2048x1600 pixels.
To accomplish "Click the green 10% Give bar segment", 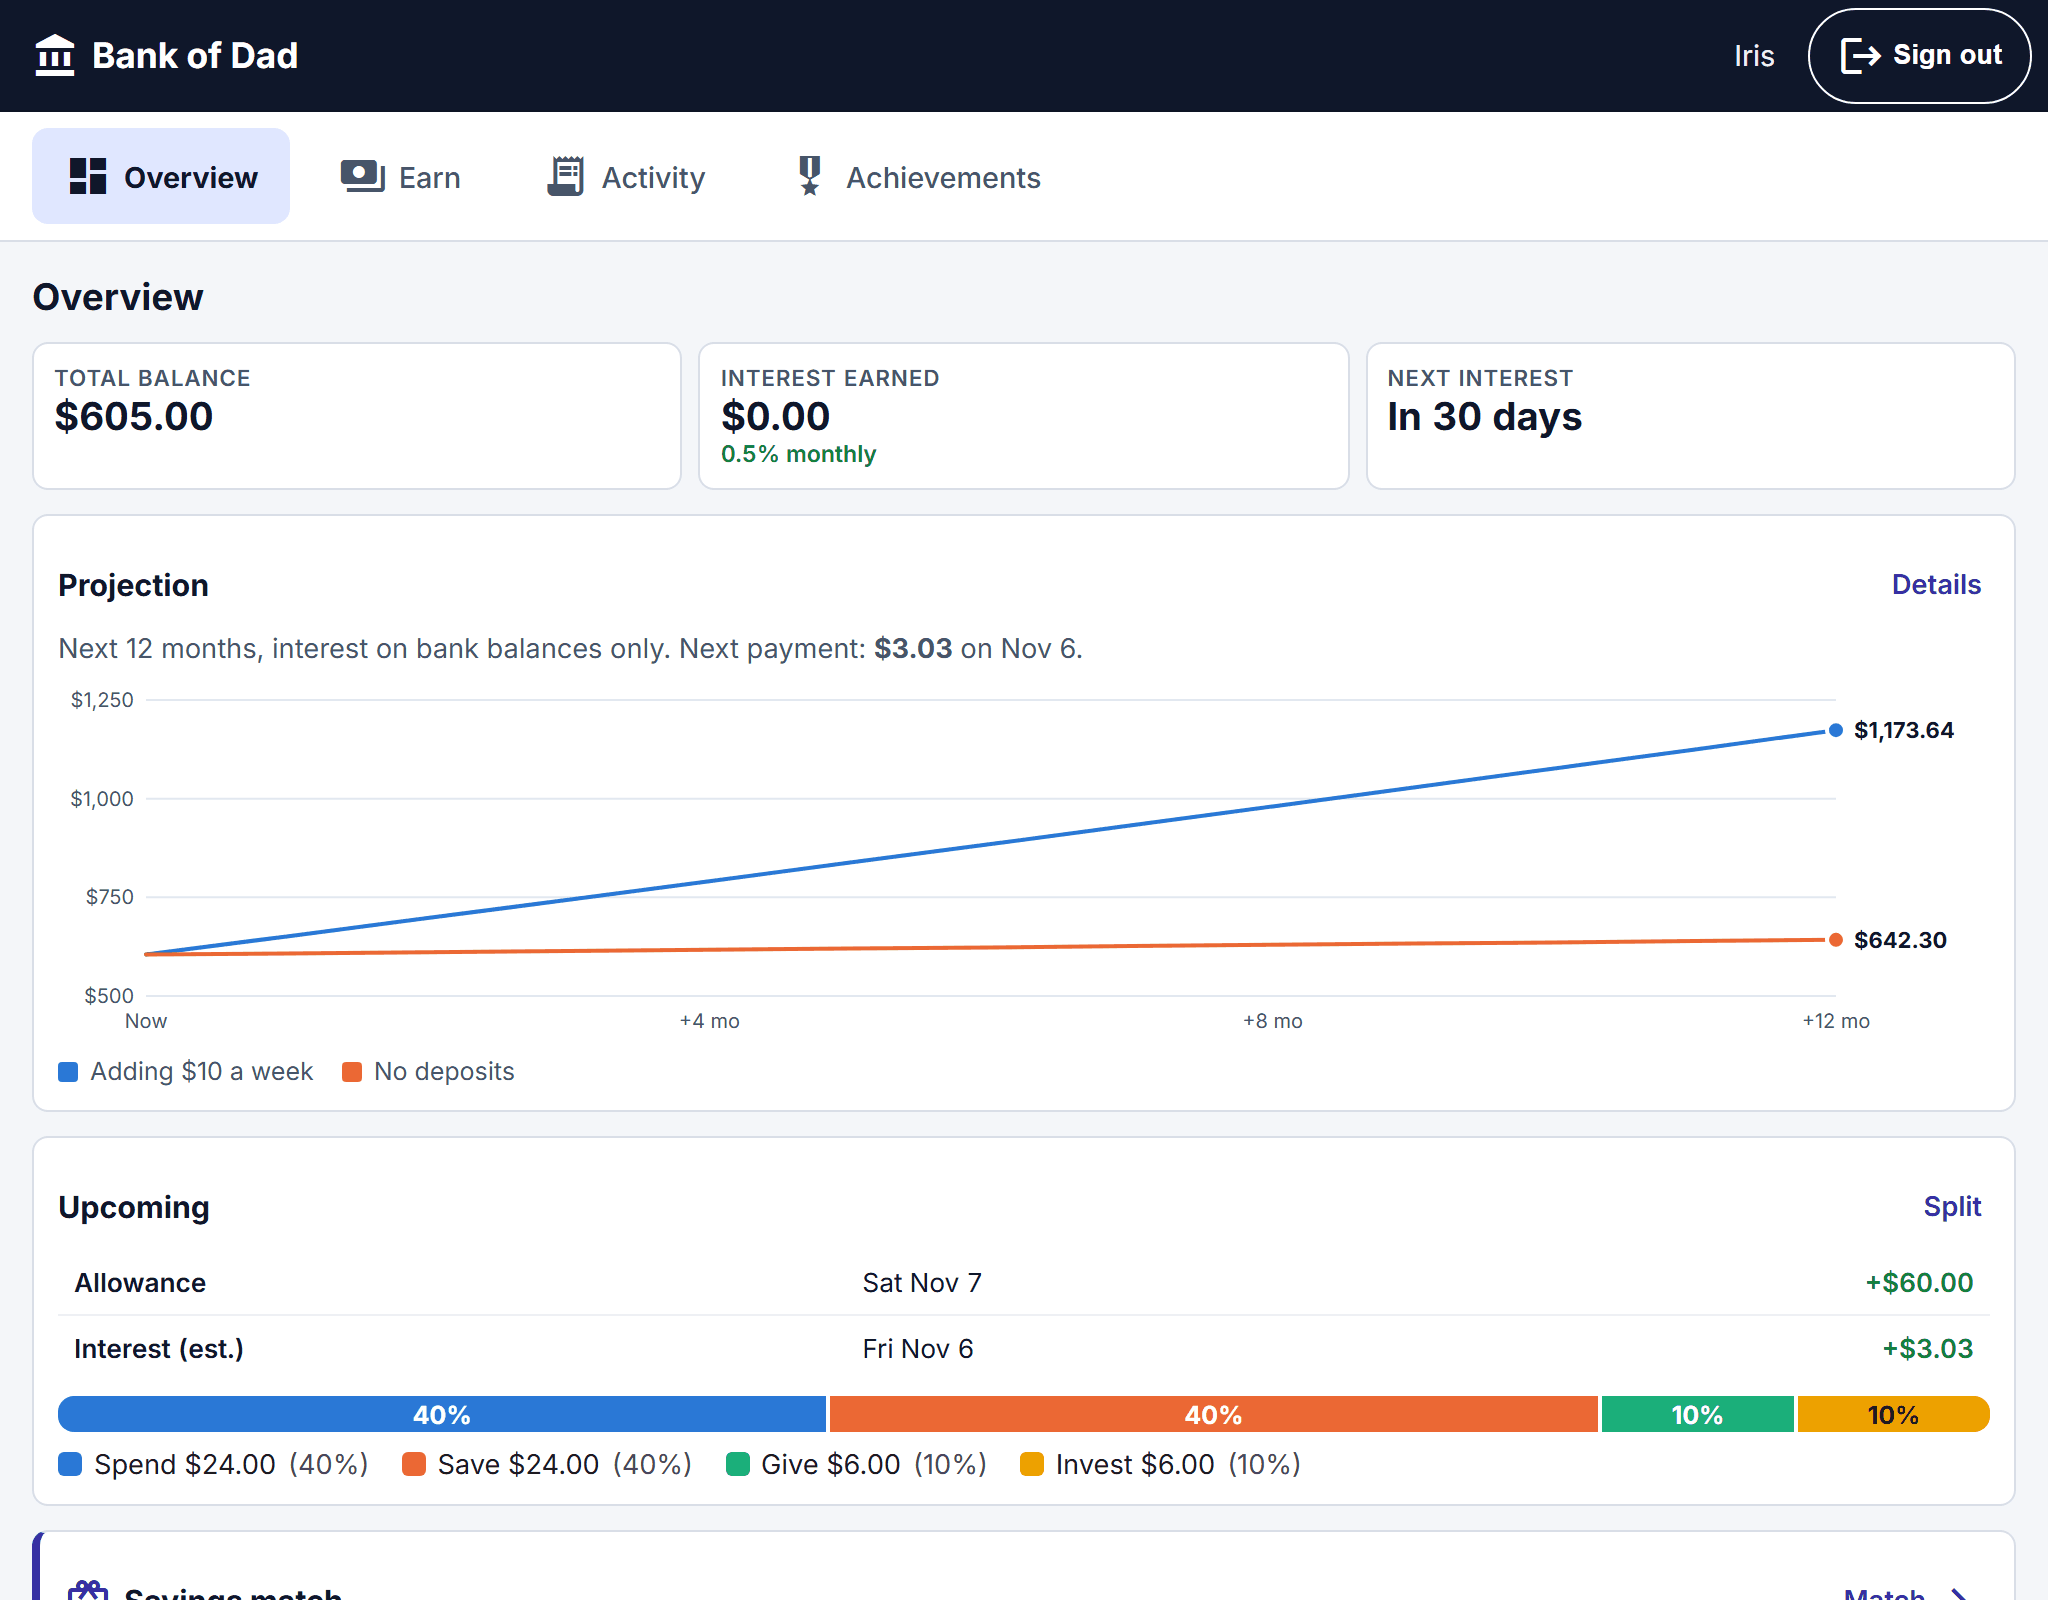I will 1697,1414.
